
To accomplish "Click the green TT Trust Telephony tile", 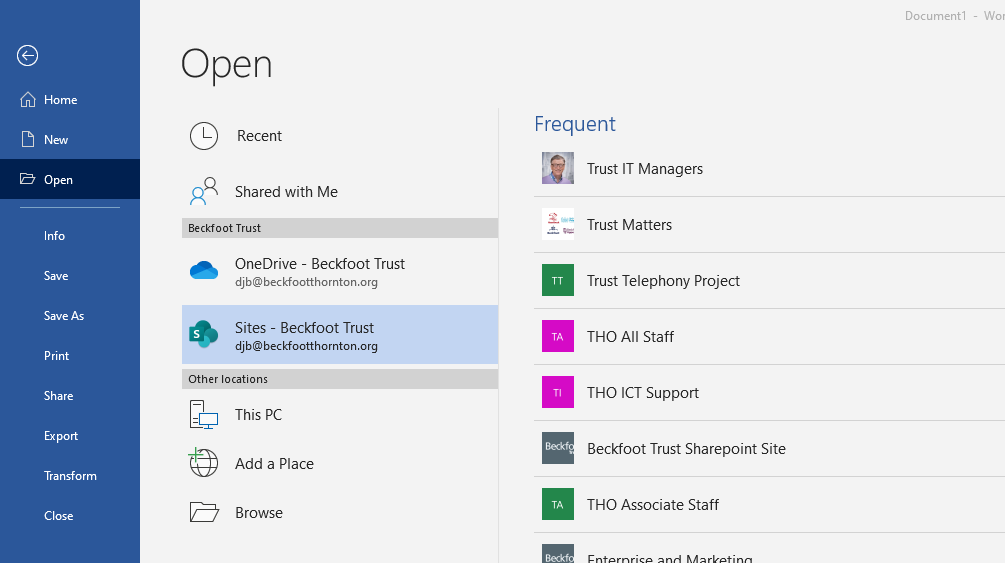I will [558, 280].
